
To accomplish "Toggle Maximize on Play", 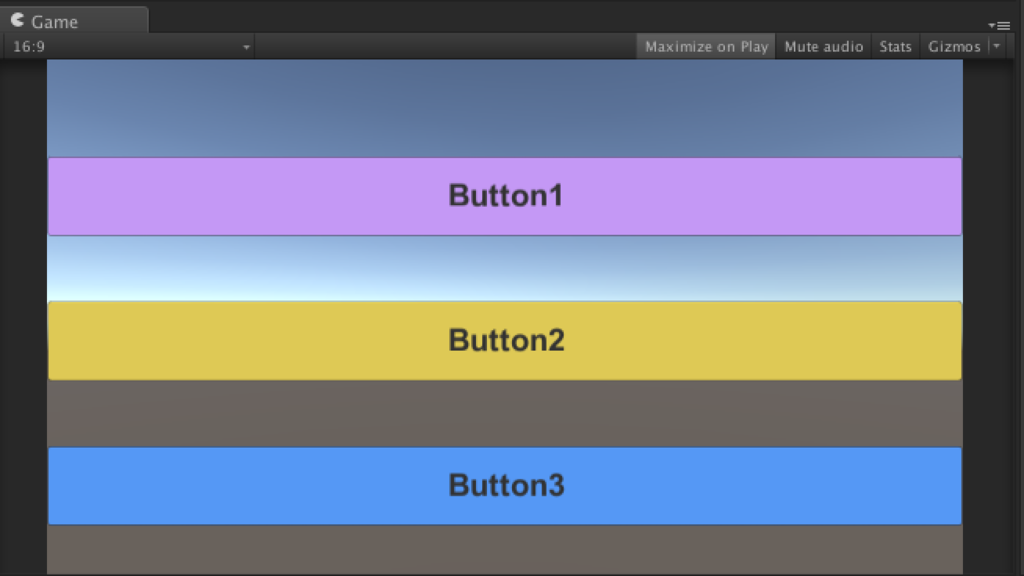I will [706, 47].
